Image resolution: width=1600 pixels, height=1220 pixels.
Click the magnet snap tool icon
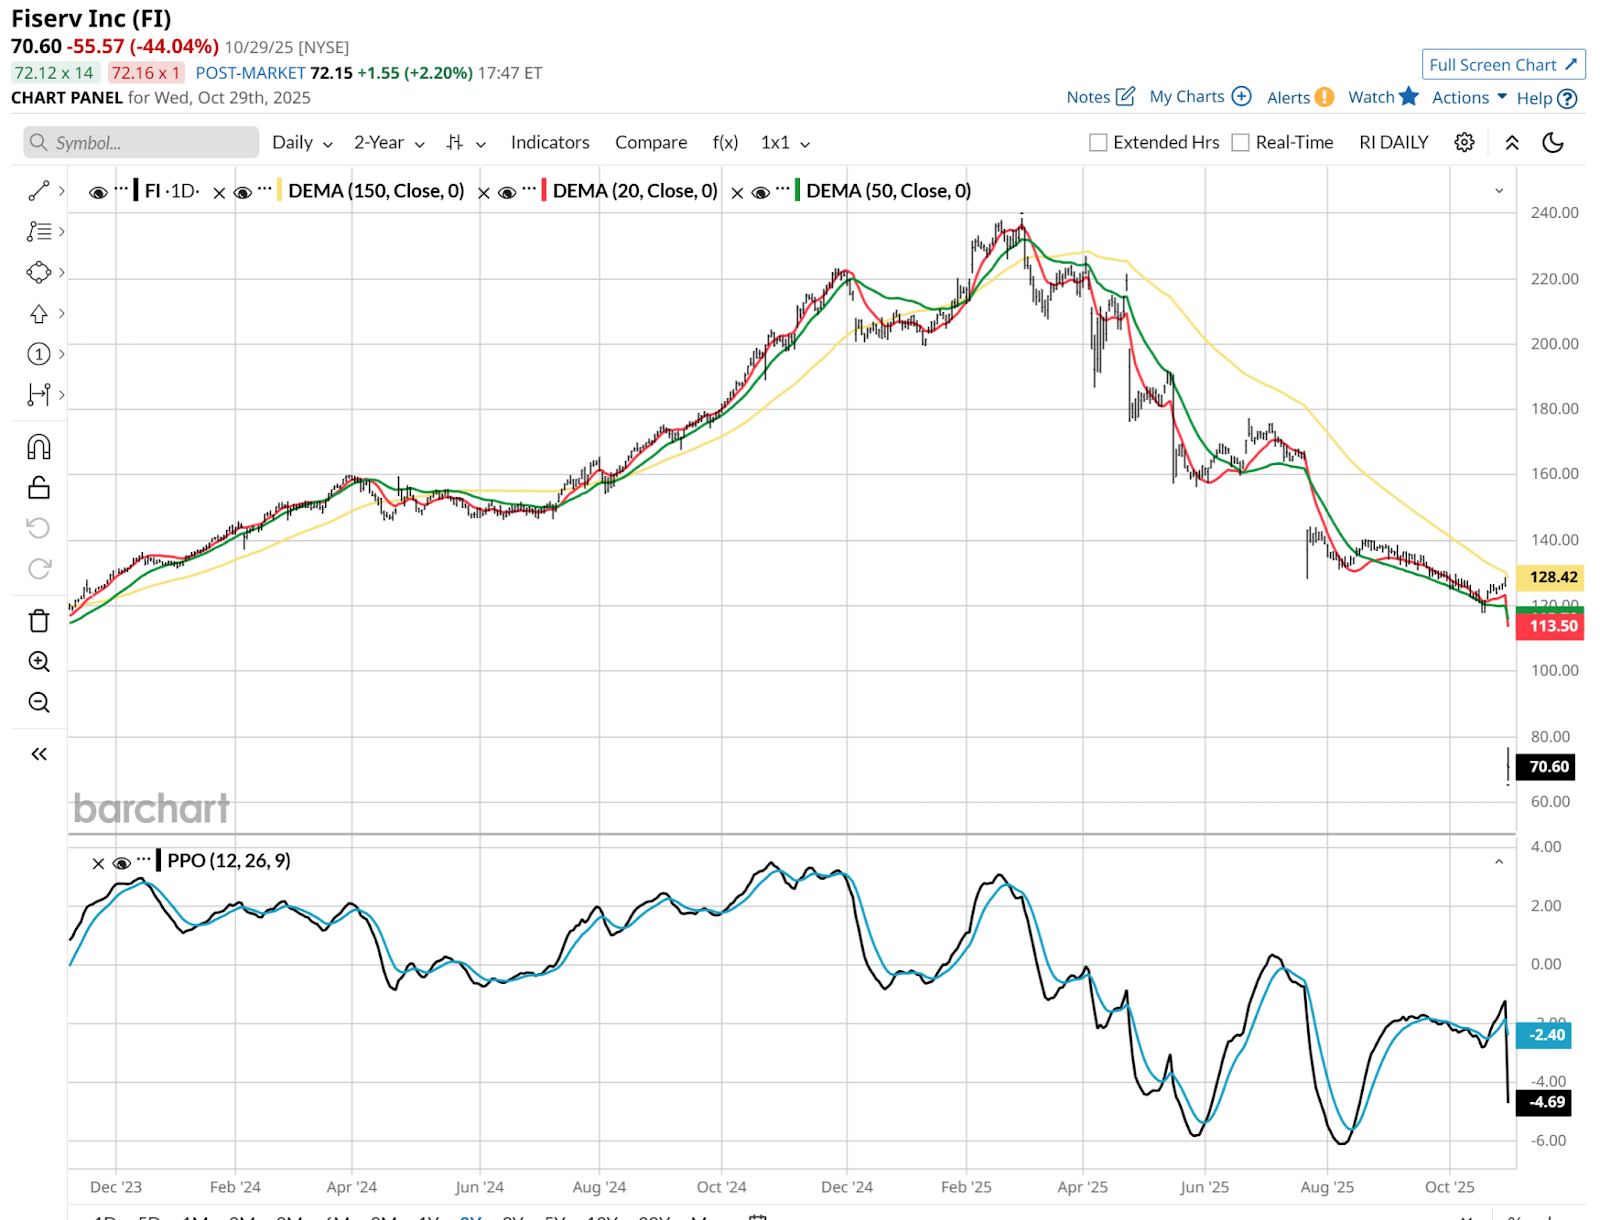[x=39, y=447]
